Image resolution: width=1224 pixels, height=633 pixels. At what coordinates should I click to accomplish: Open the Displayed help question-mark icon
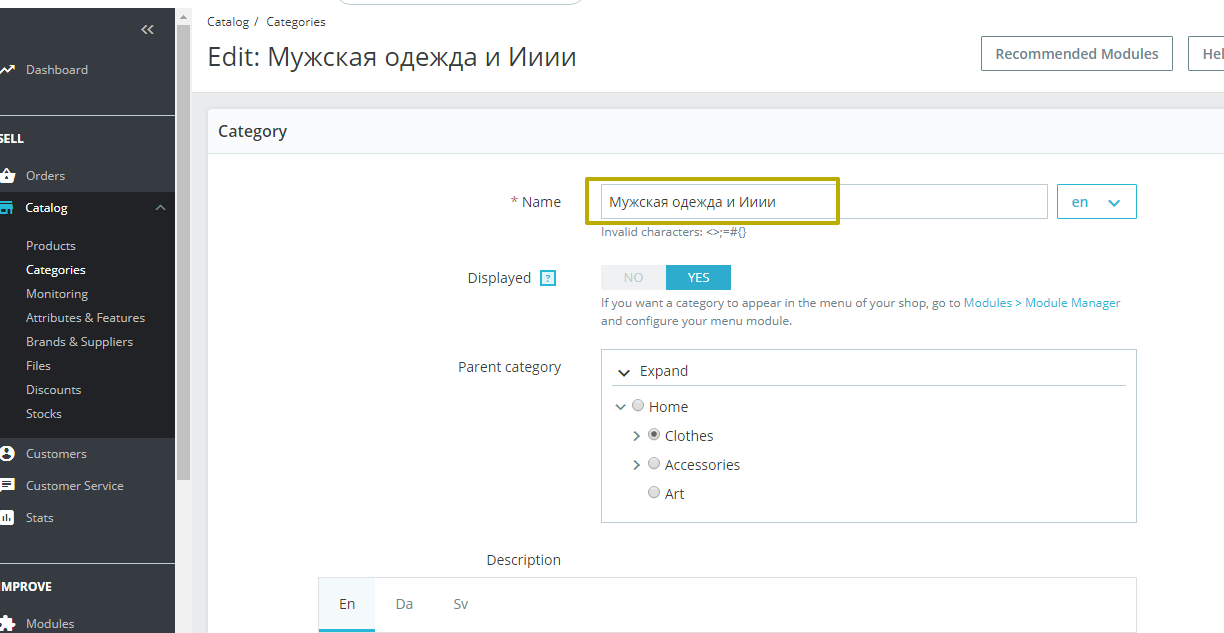pos(548,278)
